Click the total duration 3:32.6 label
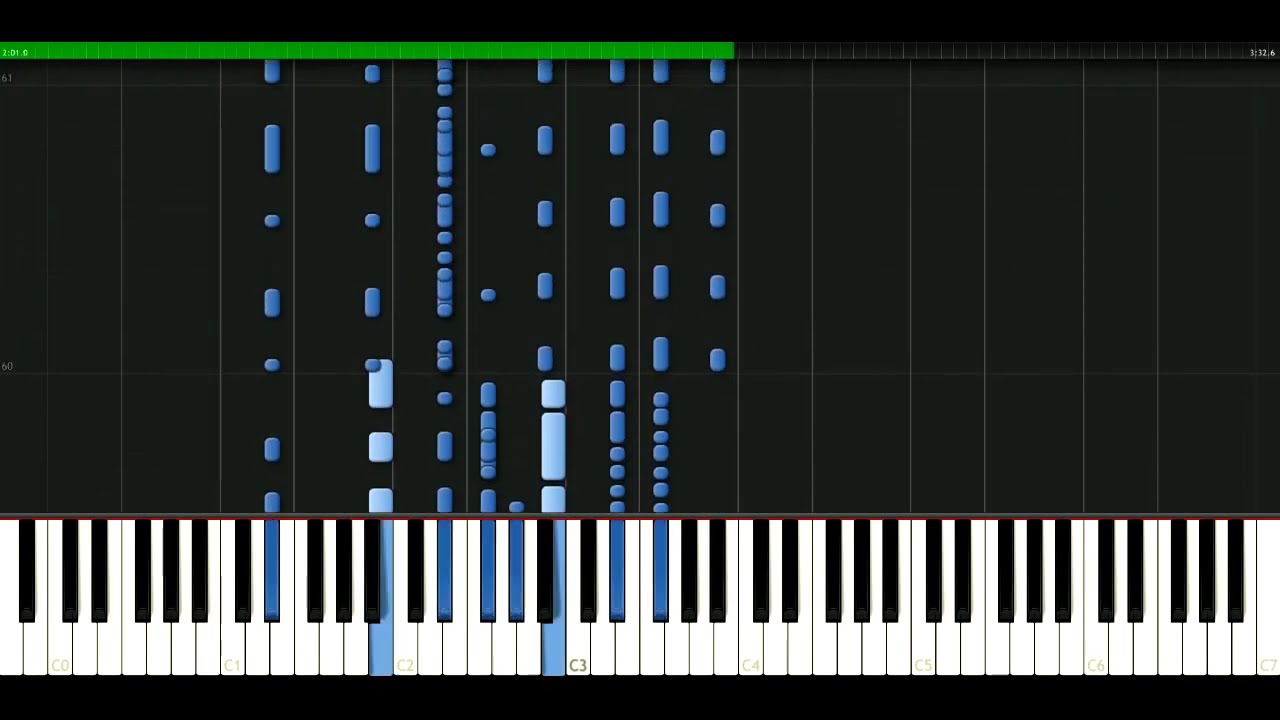 click(1262, 52)
